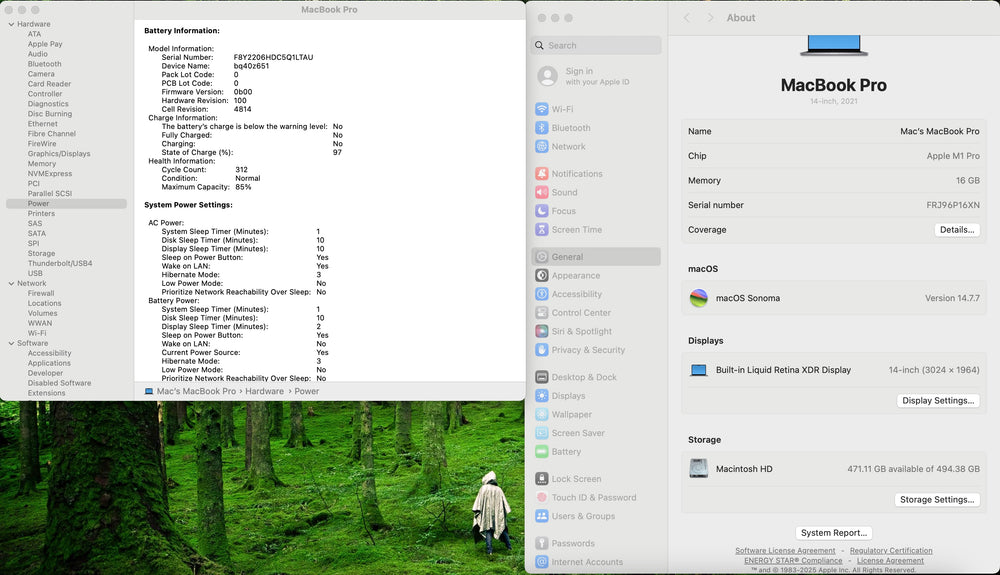Collapse the Hardware section in System Information
This screenshot has height=575, width=1000.
coord(11,24)
